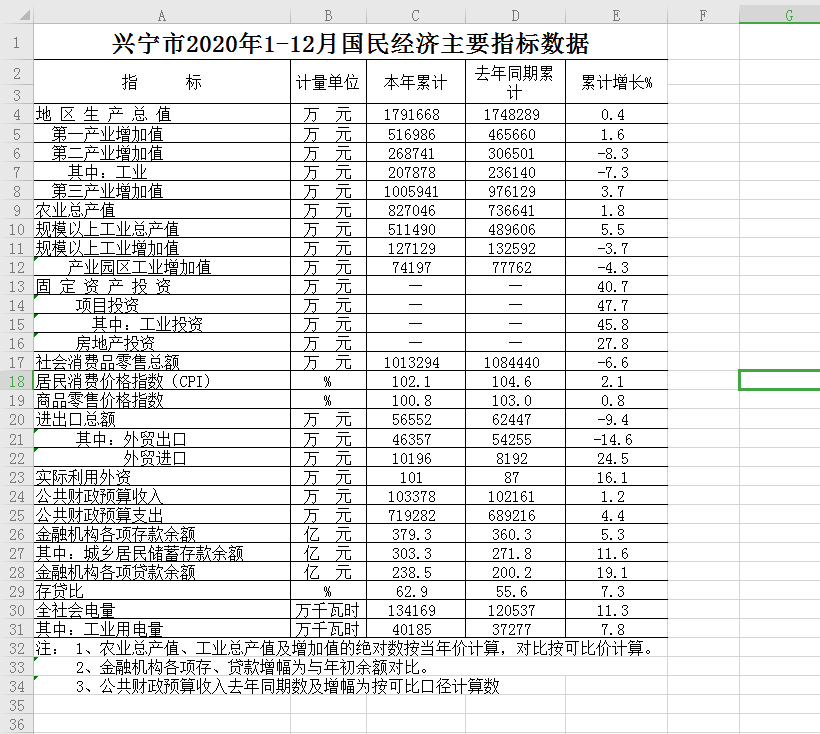
Task: Select row 36 header
Action: (16, 724)
